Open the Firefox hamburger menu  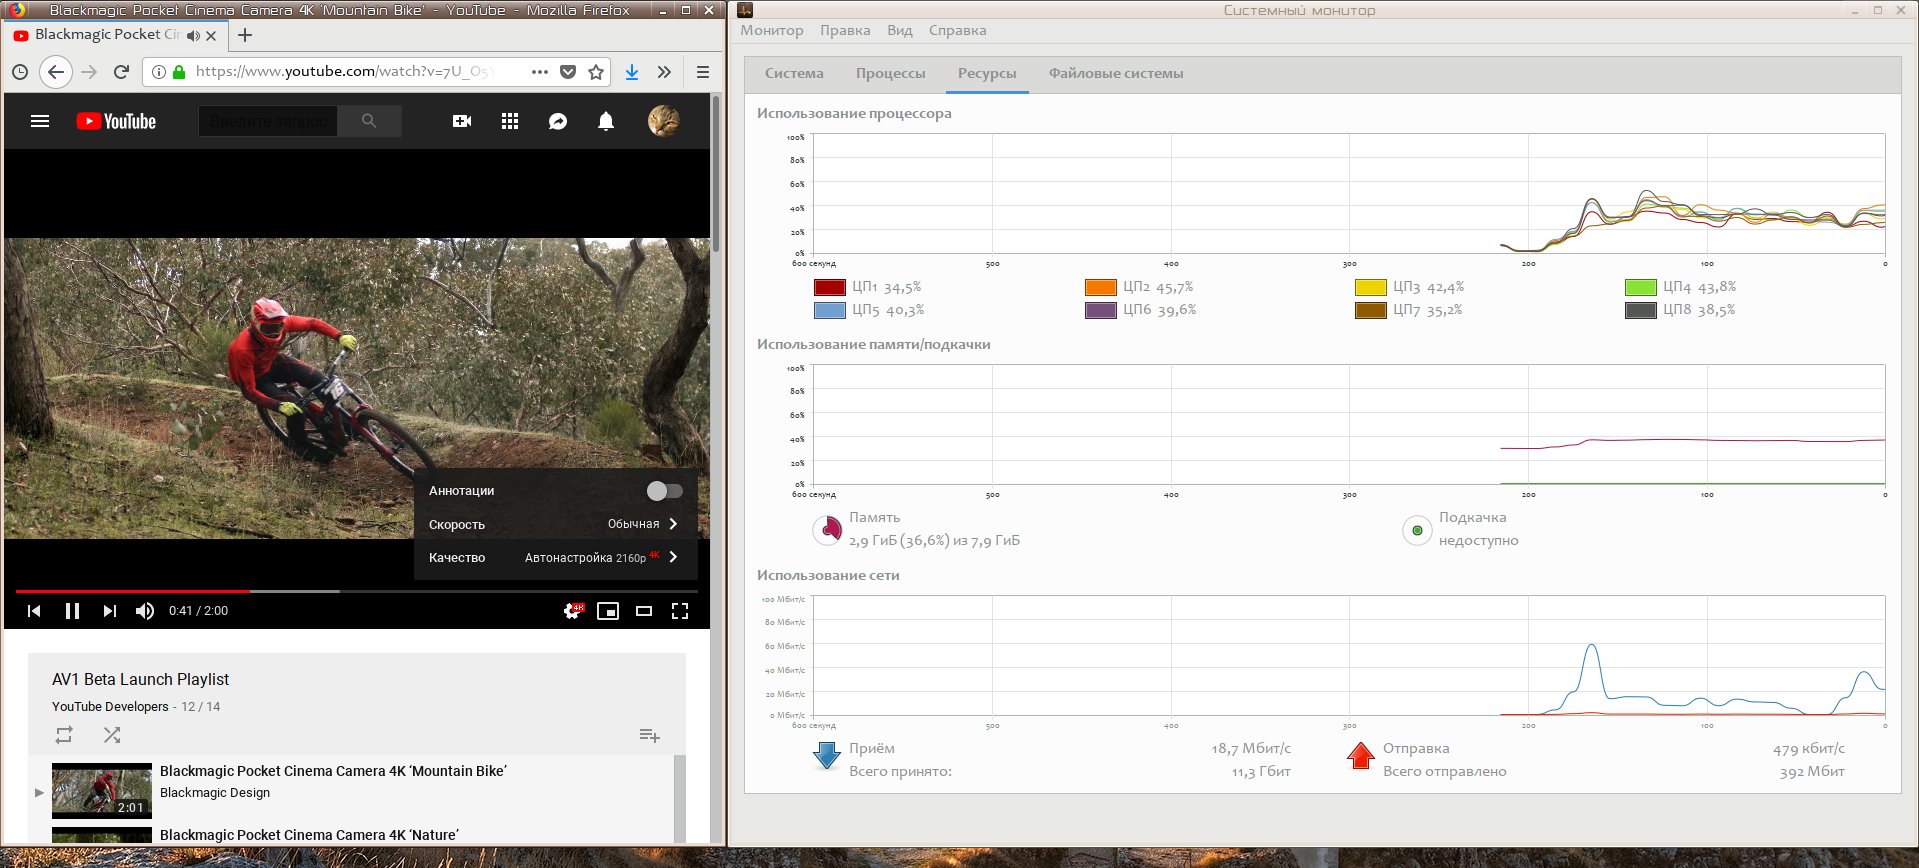click(x=703, y=72)
